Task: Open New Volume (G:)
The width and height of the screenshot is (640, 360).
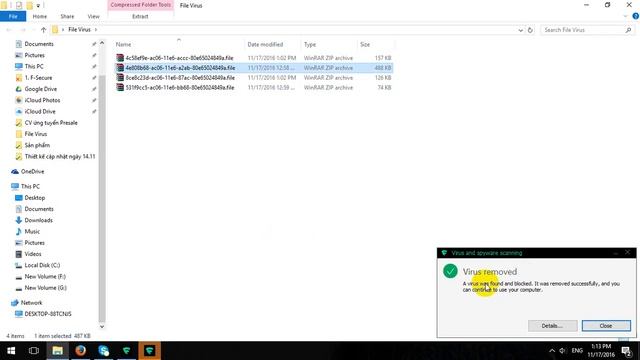Action: (x=45, y=288)
